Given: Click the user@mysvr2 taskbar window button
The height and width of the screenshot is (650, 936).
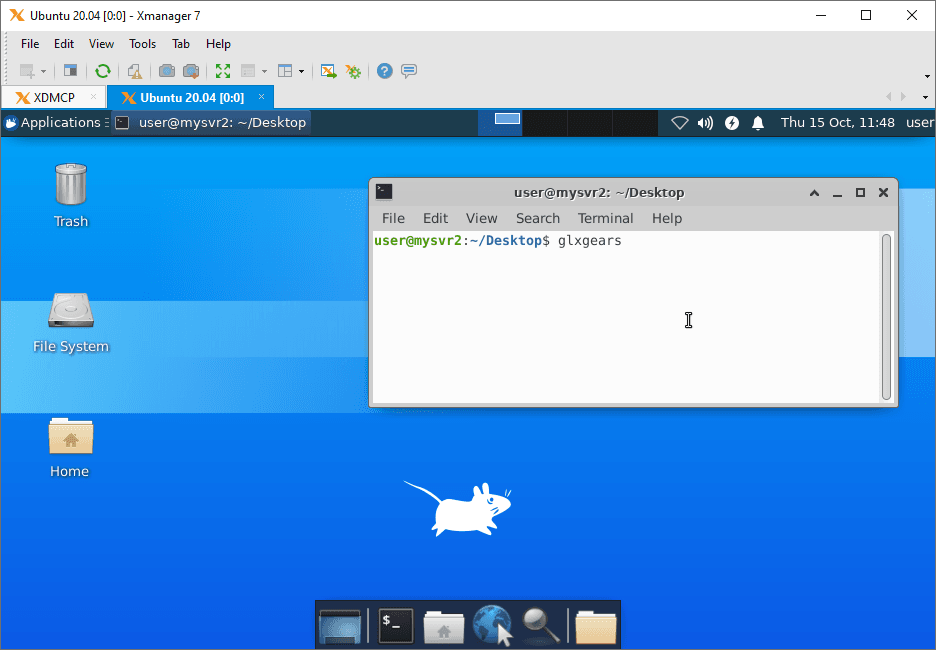Looking at the screenshot, I should point(211,122).
